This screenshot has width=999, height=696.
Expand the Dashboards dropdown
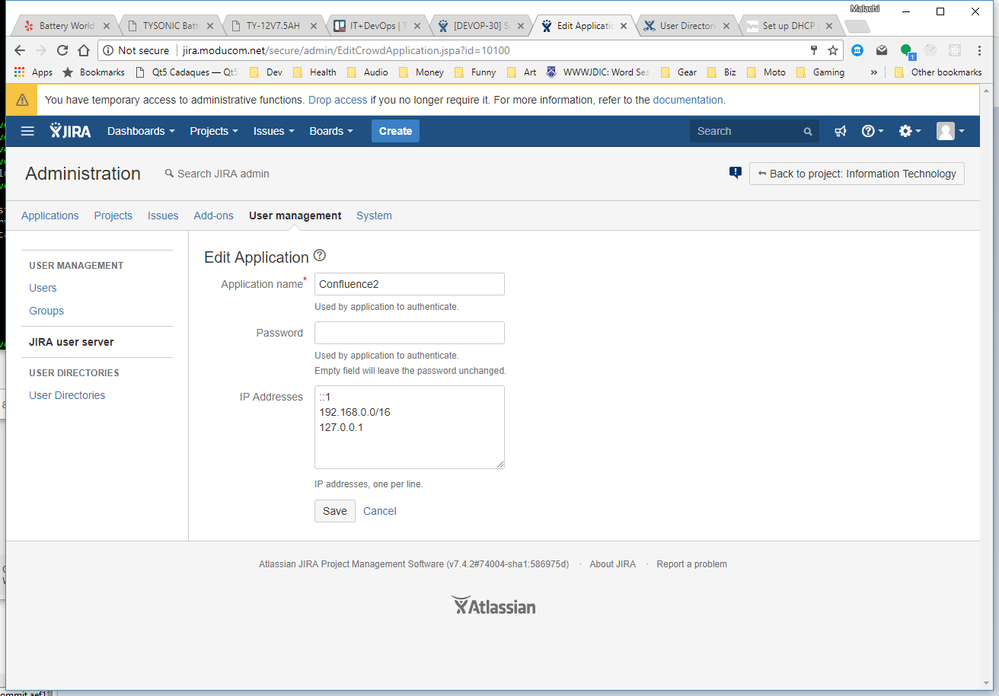tap(141, 131)
